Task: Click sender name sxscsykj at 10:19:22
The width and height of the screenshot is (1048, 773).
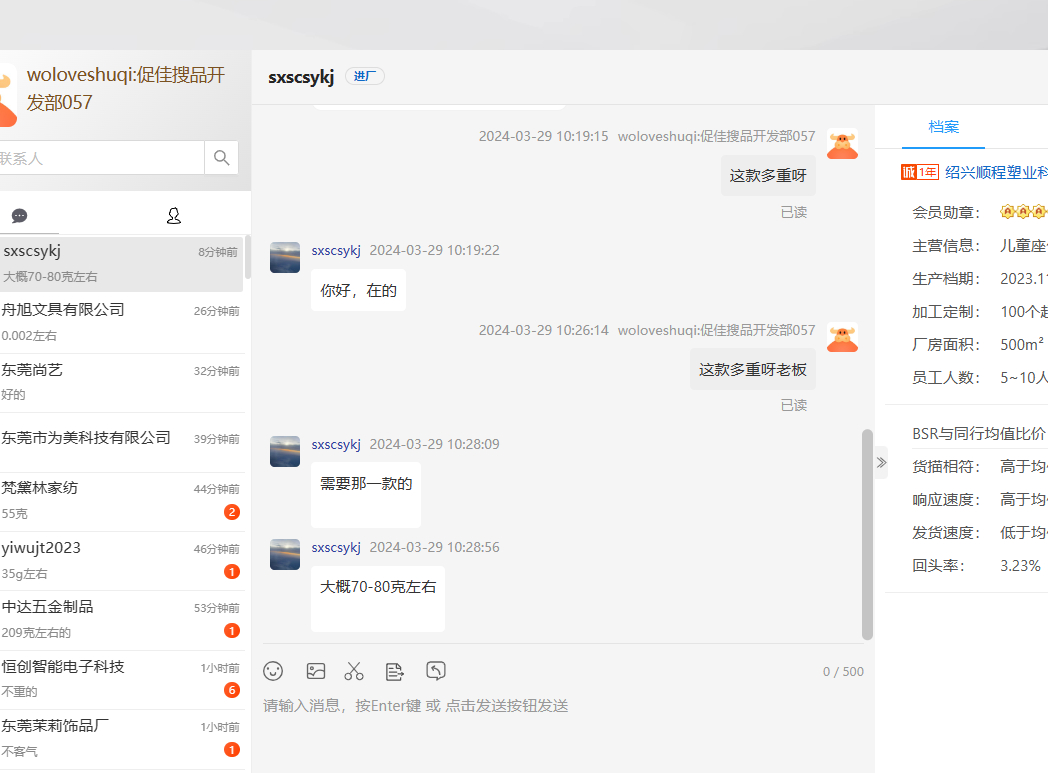Action: point(336,251)
